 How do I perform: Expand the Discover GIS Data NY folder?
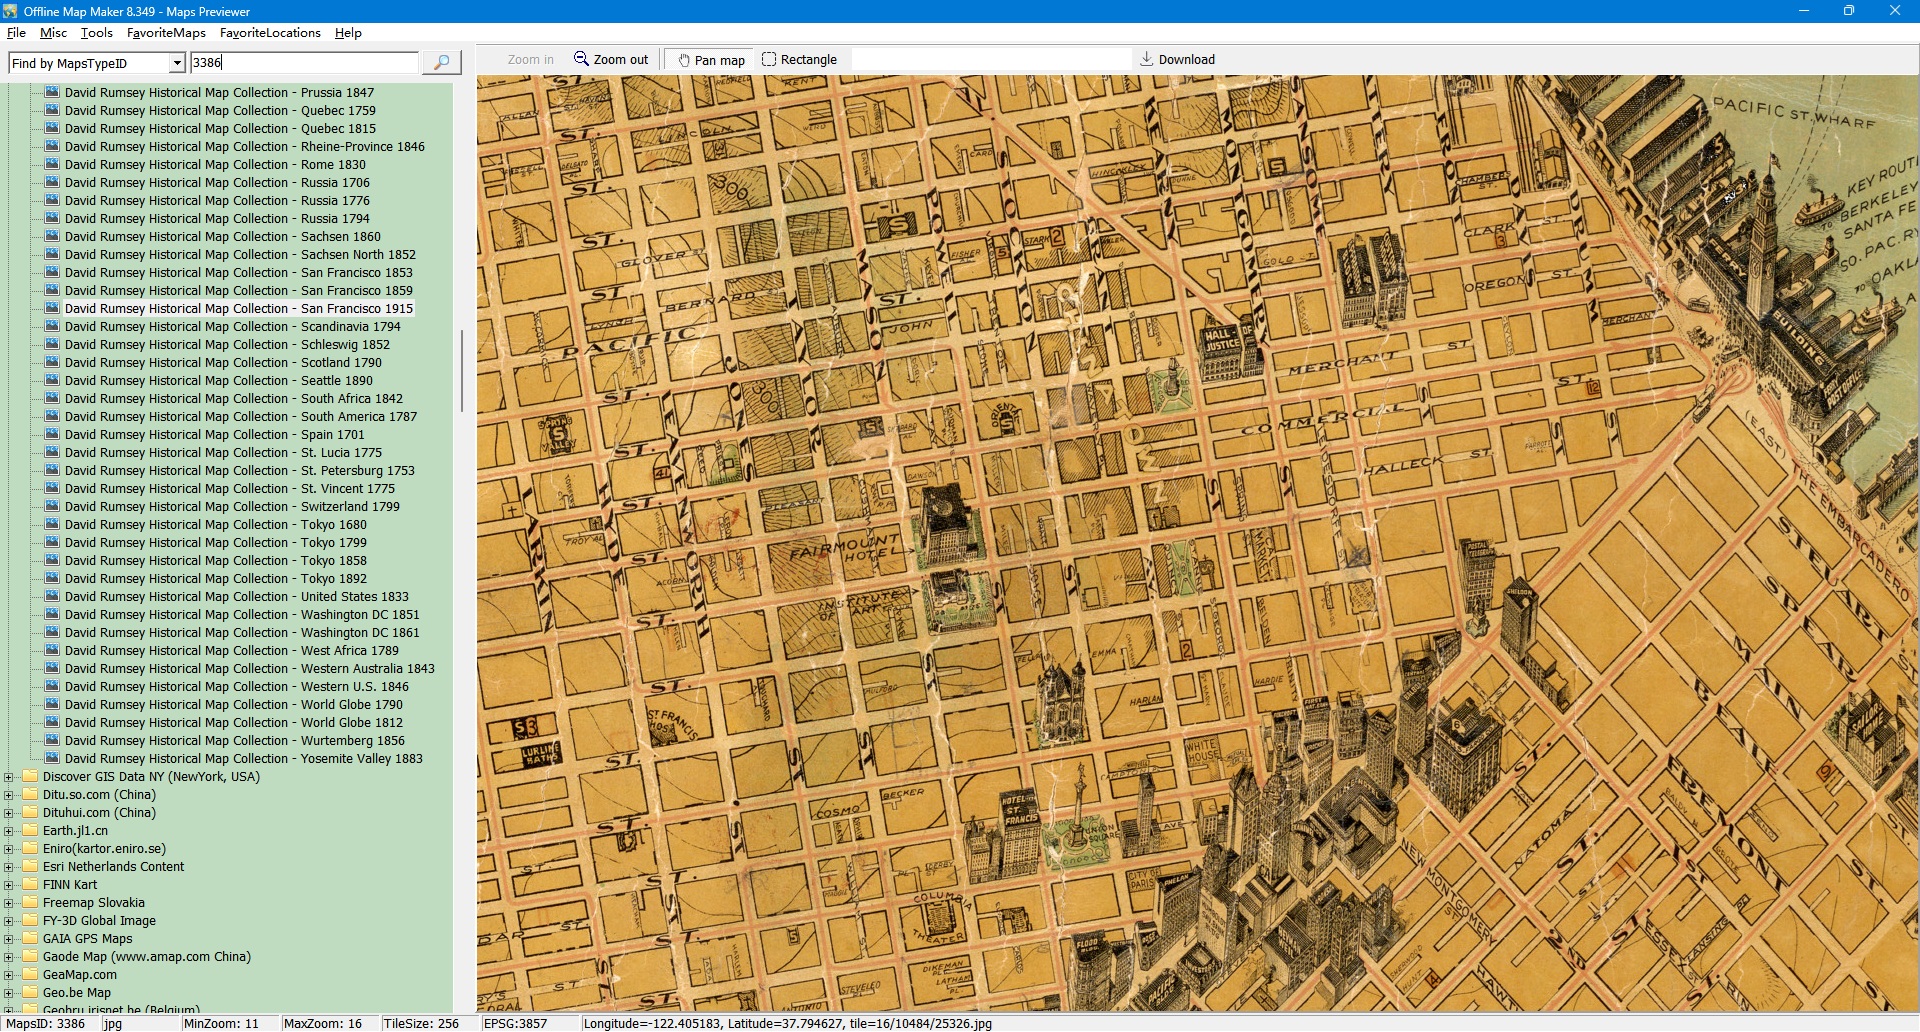pyautogui.click(x=9, y=777)
